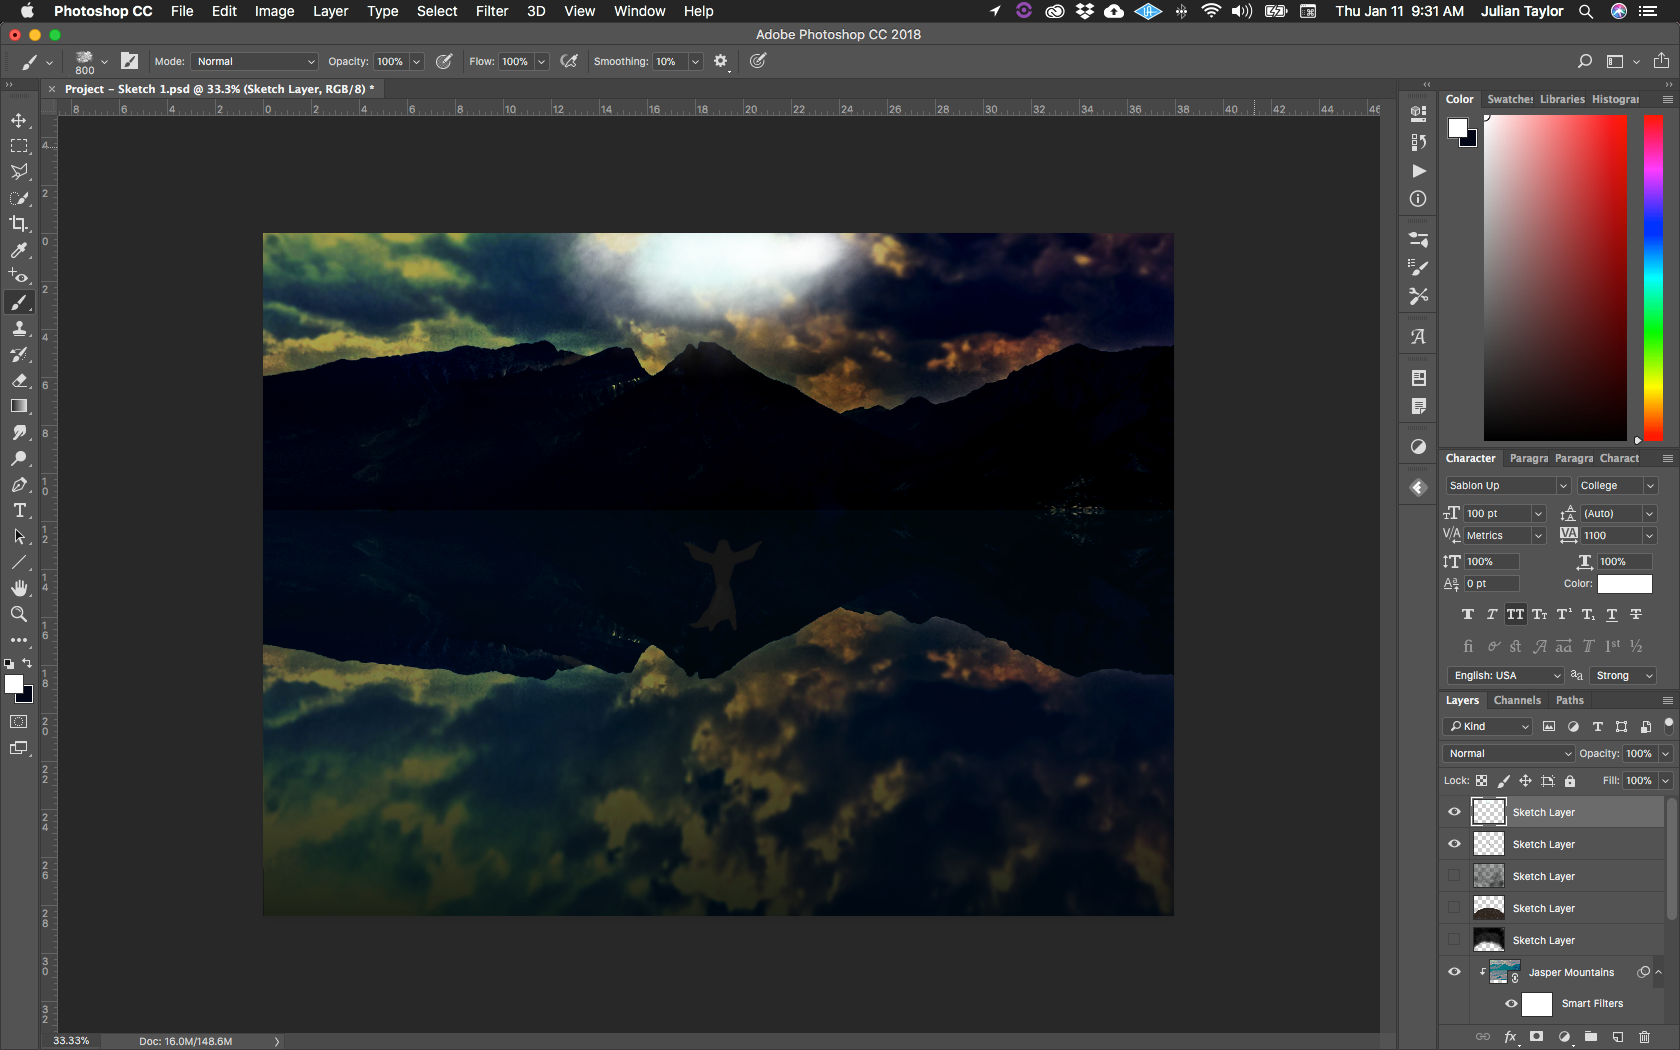Swap foreground and background colors arrows
This screenshot has width=1680, height=1050.
pyautogui.click(x=27, y=663)
